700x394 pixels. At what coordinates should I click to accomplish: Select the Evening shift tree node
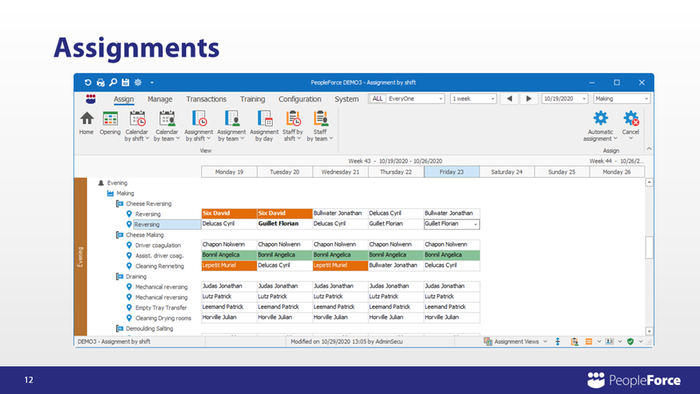117,183
